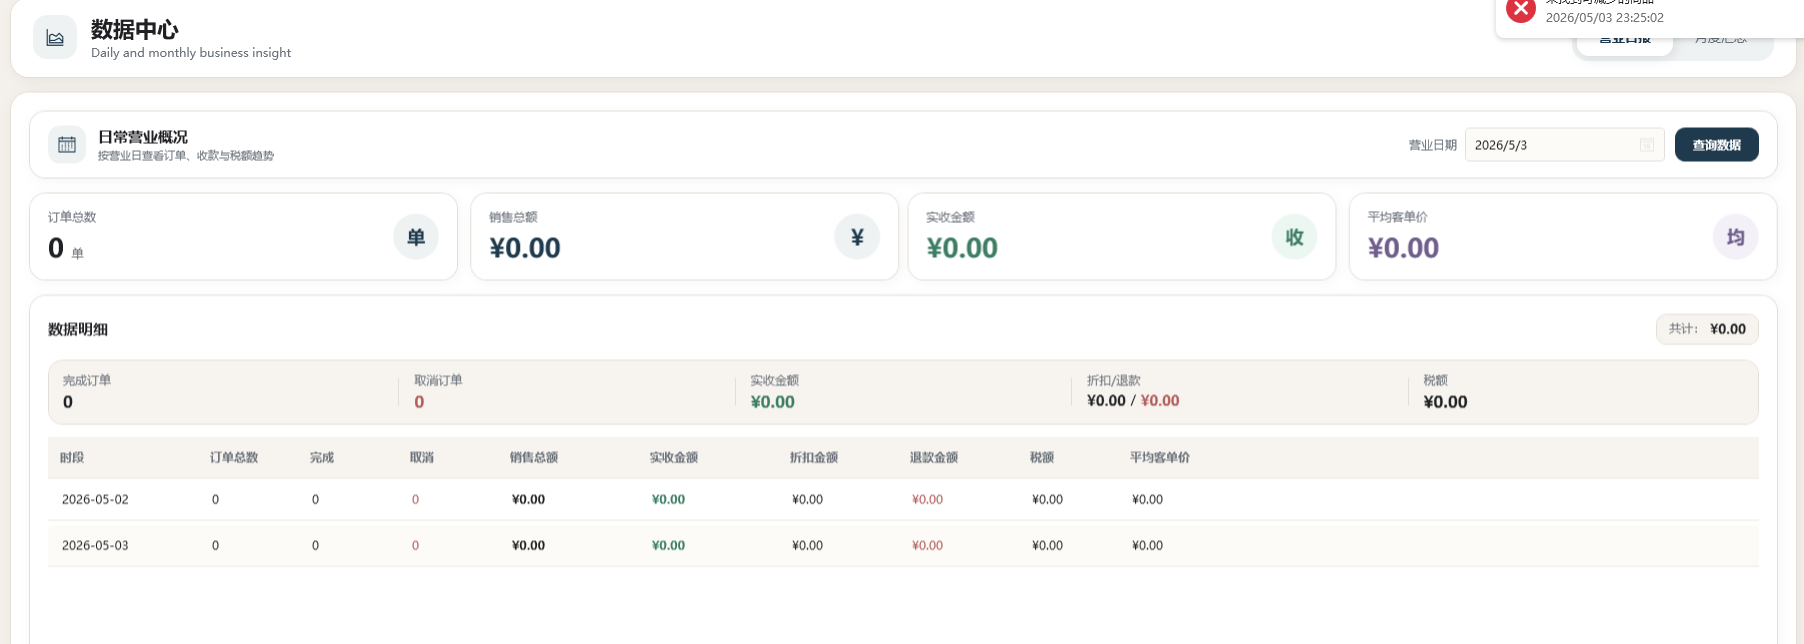This screenshot has height=644, width=1804.
Task: Click the calendar icon beside 日常营业概况
Action: [67, 145]
